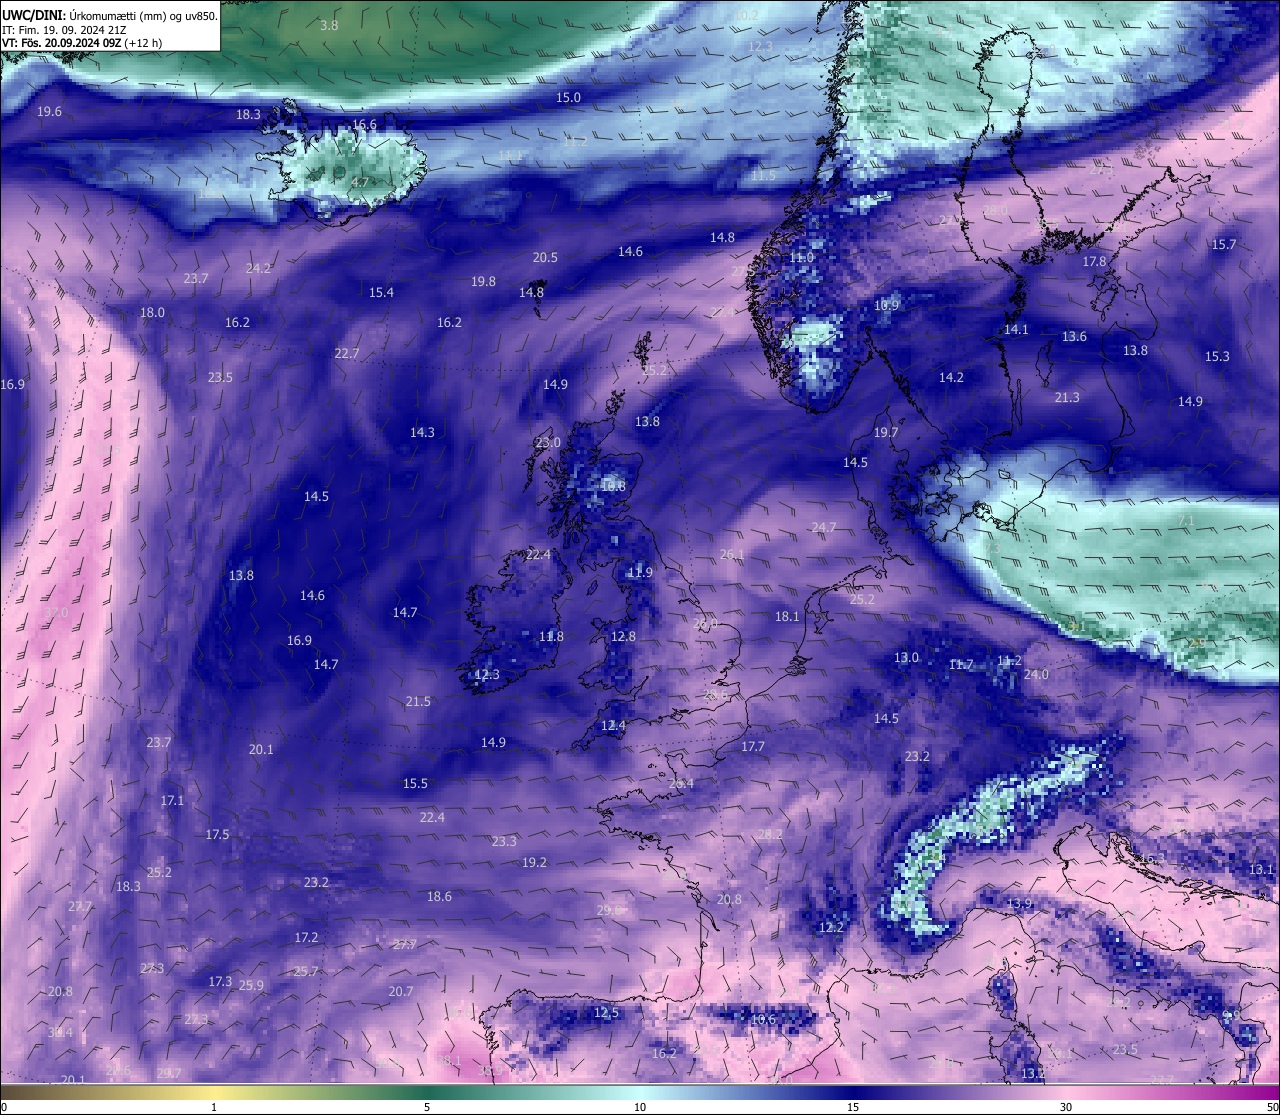Click the 15.5 value on the map
Image resolution: width=1280 pixels, height=1115 pixels.
point(415,783)
